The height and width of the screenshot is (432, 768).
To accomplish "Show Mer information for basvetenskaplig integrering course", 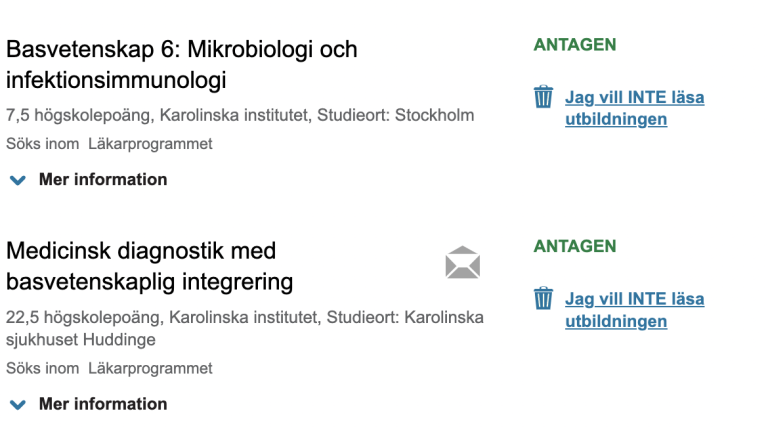I will click(103, 404).
